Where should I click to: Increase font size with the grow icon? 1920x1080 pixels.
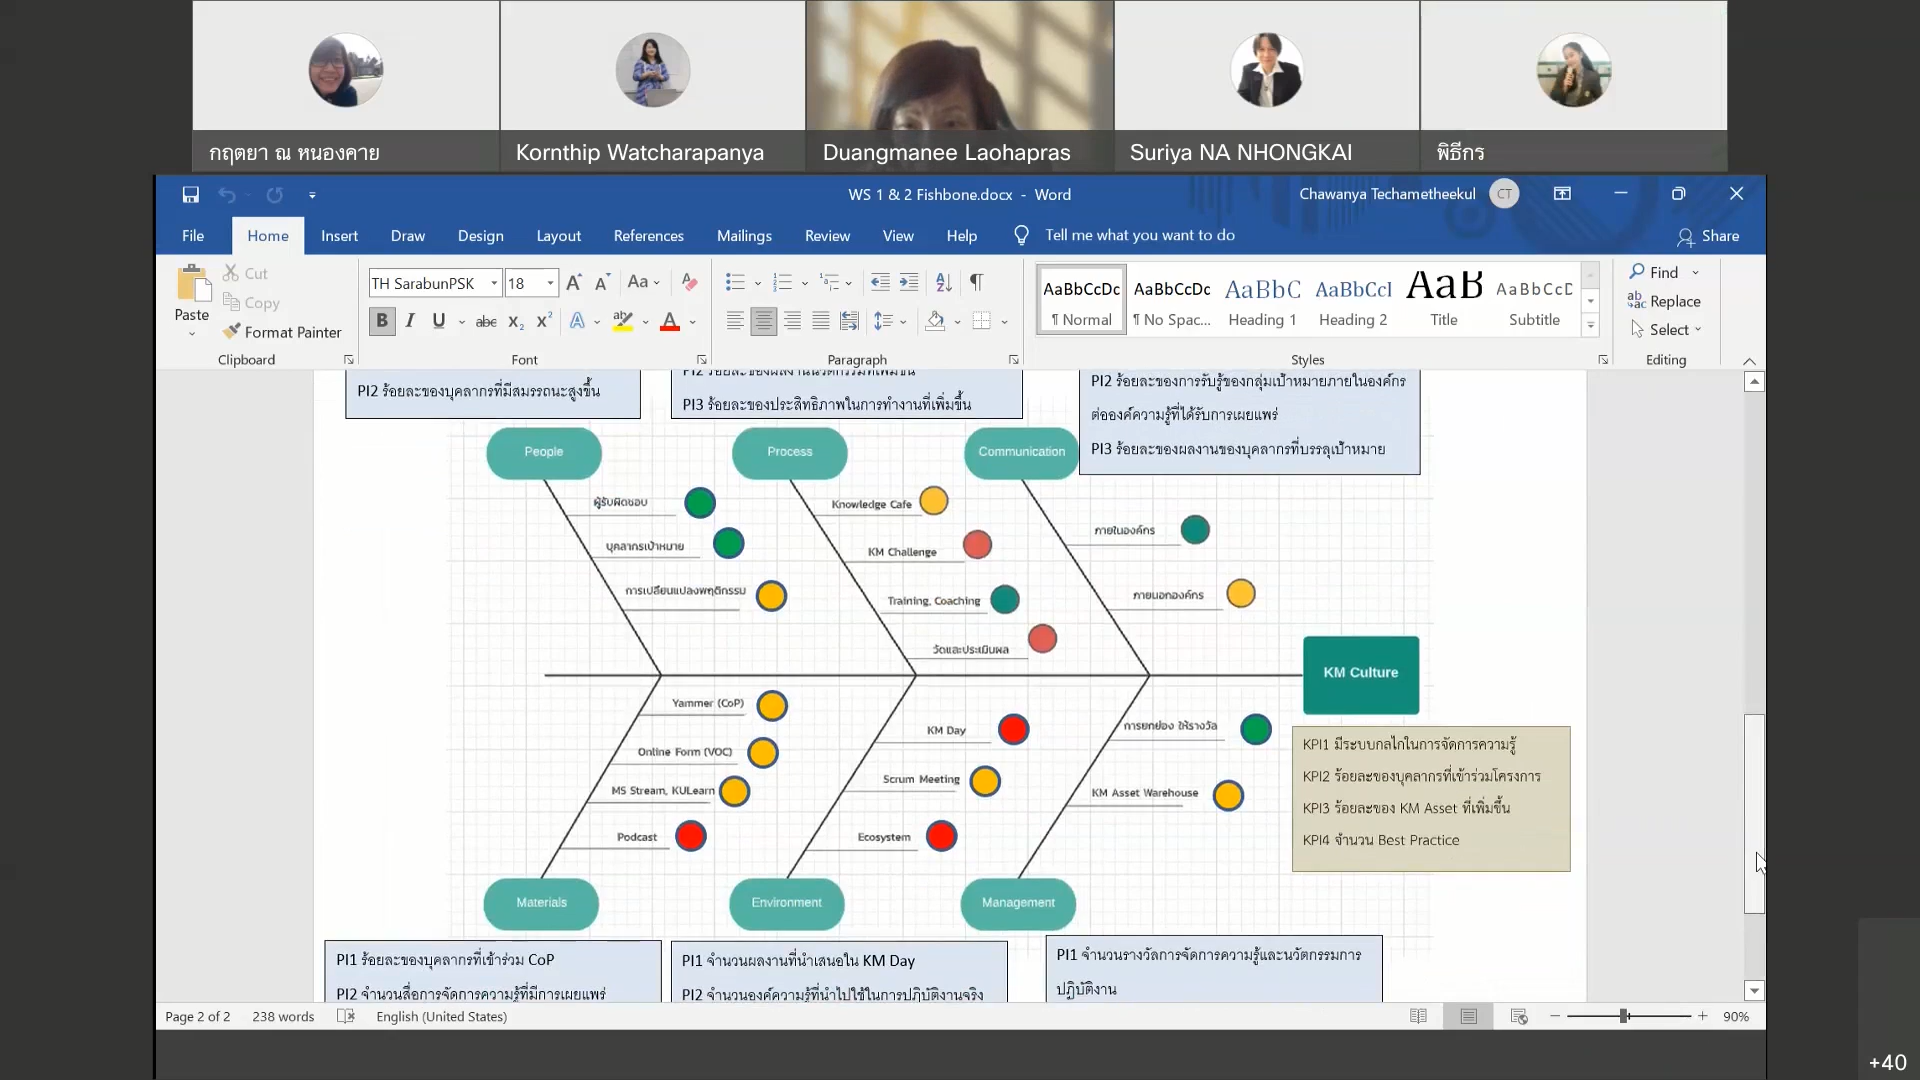573,283
